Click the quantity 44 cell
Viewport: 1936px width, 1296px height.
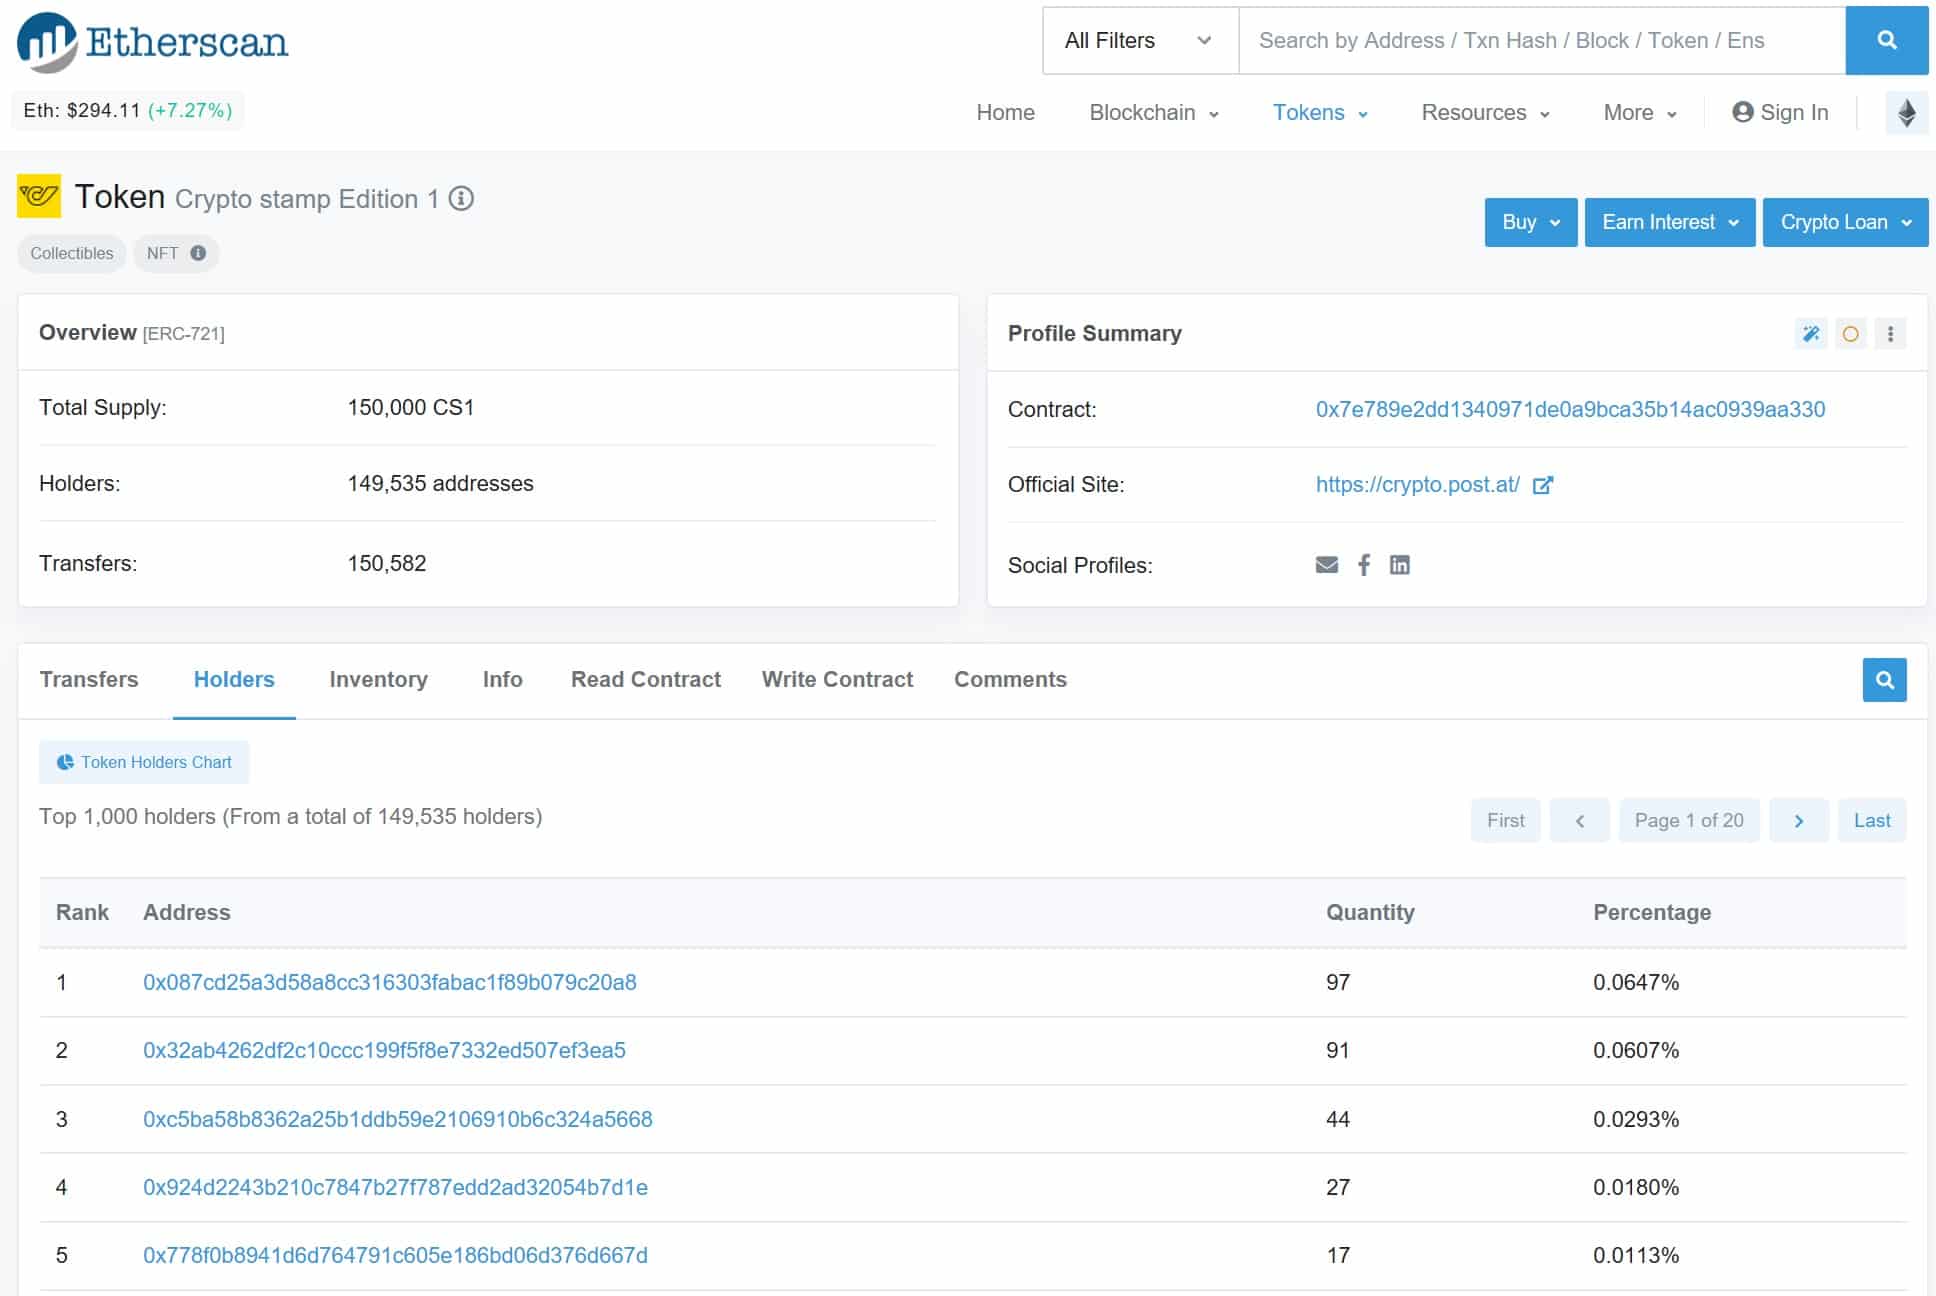point(1338,1119)
